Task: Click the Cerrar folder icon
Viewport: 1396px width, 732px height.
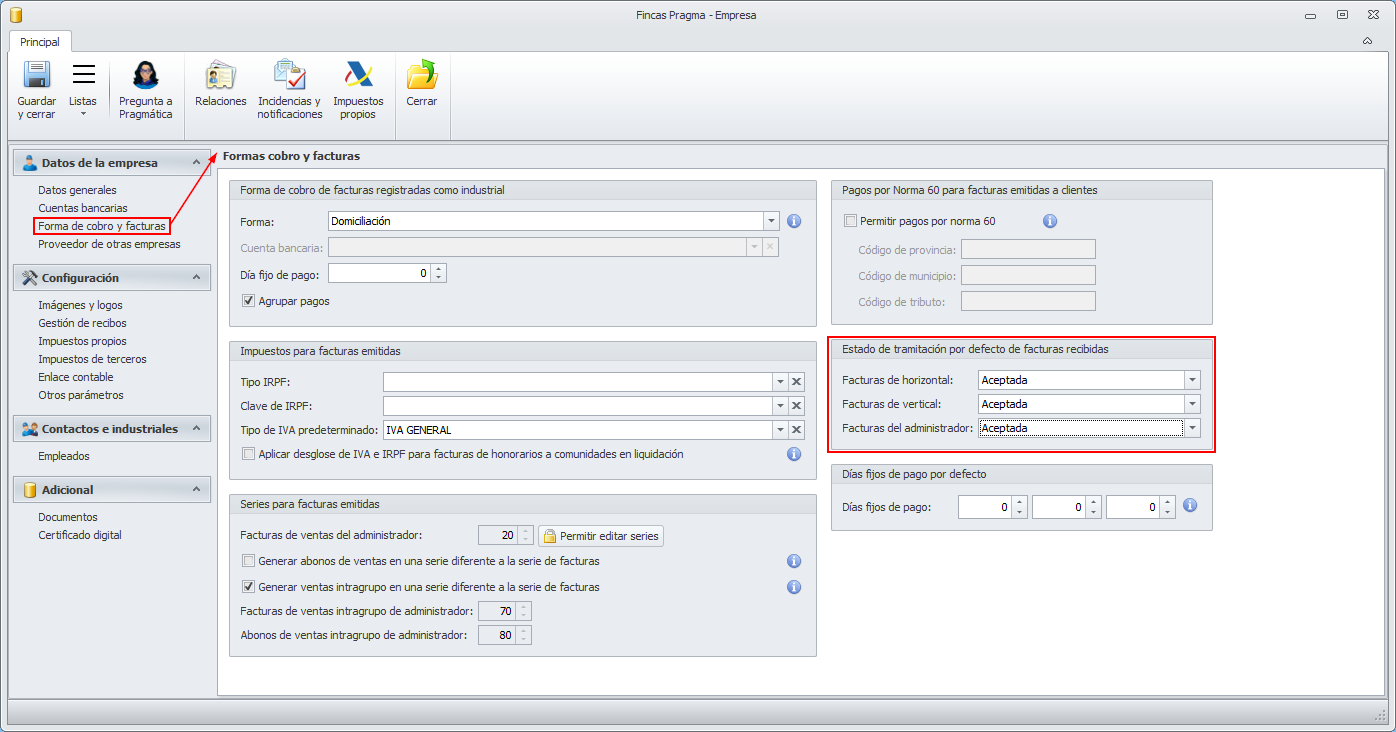Action: coord(422,75)
